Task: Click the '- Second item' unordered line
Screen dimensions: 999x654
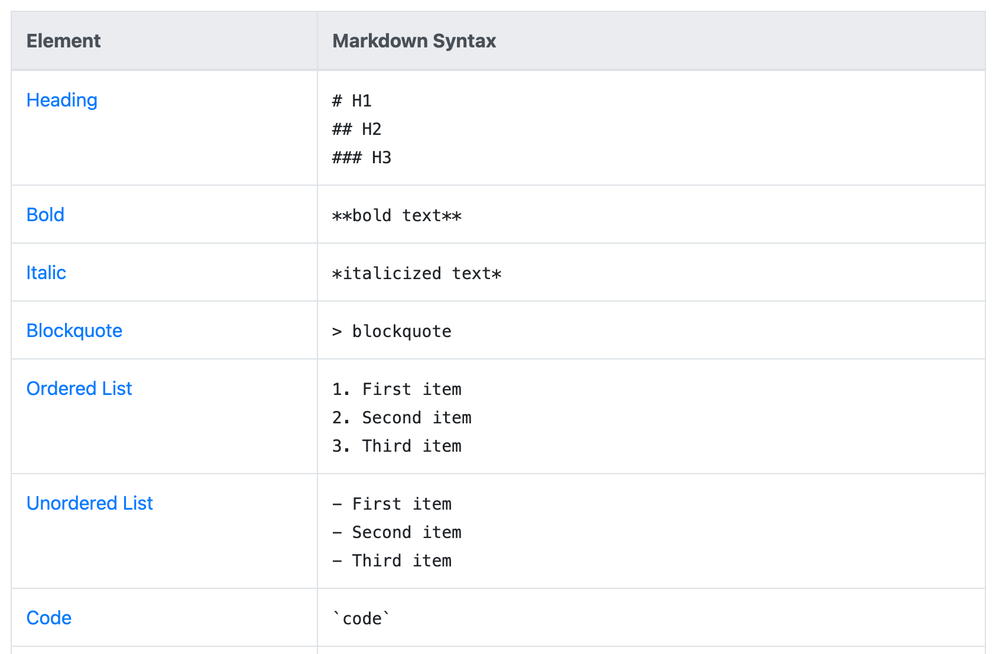Action: (x=397, y=533)
